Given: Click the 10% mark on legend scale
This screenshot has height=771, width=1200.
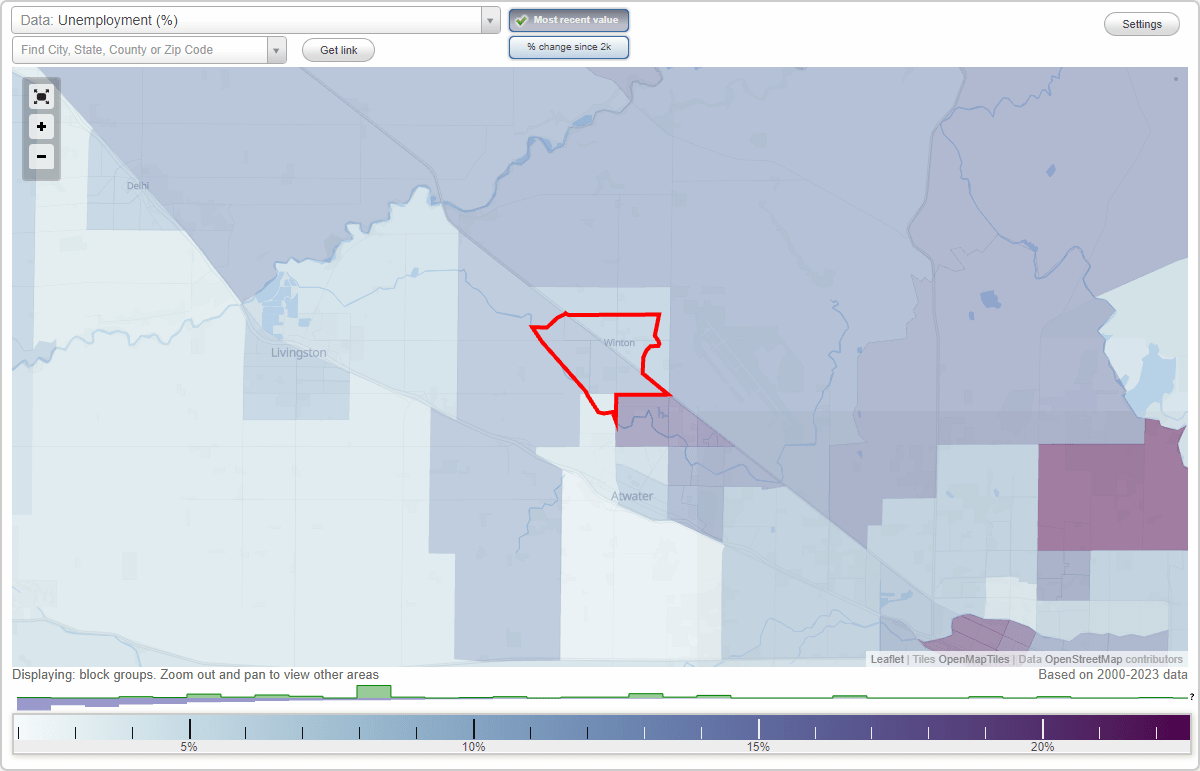Looking at the screenshot, I should click(x=473, y=746).
